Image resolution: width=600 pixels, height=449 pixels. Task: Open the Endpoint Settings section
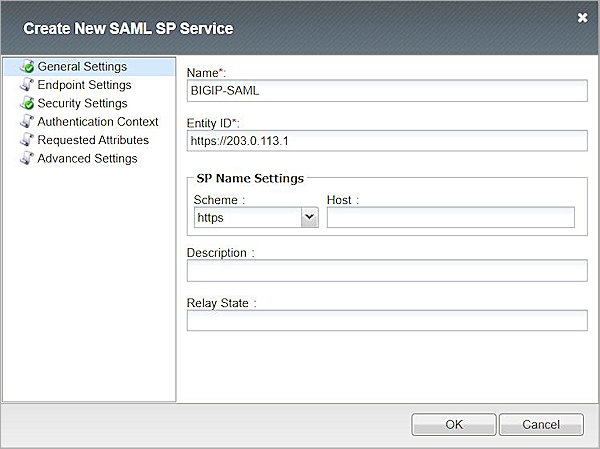[x=84, y=85]
